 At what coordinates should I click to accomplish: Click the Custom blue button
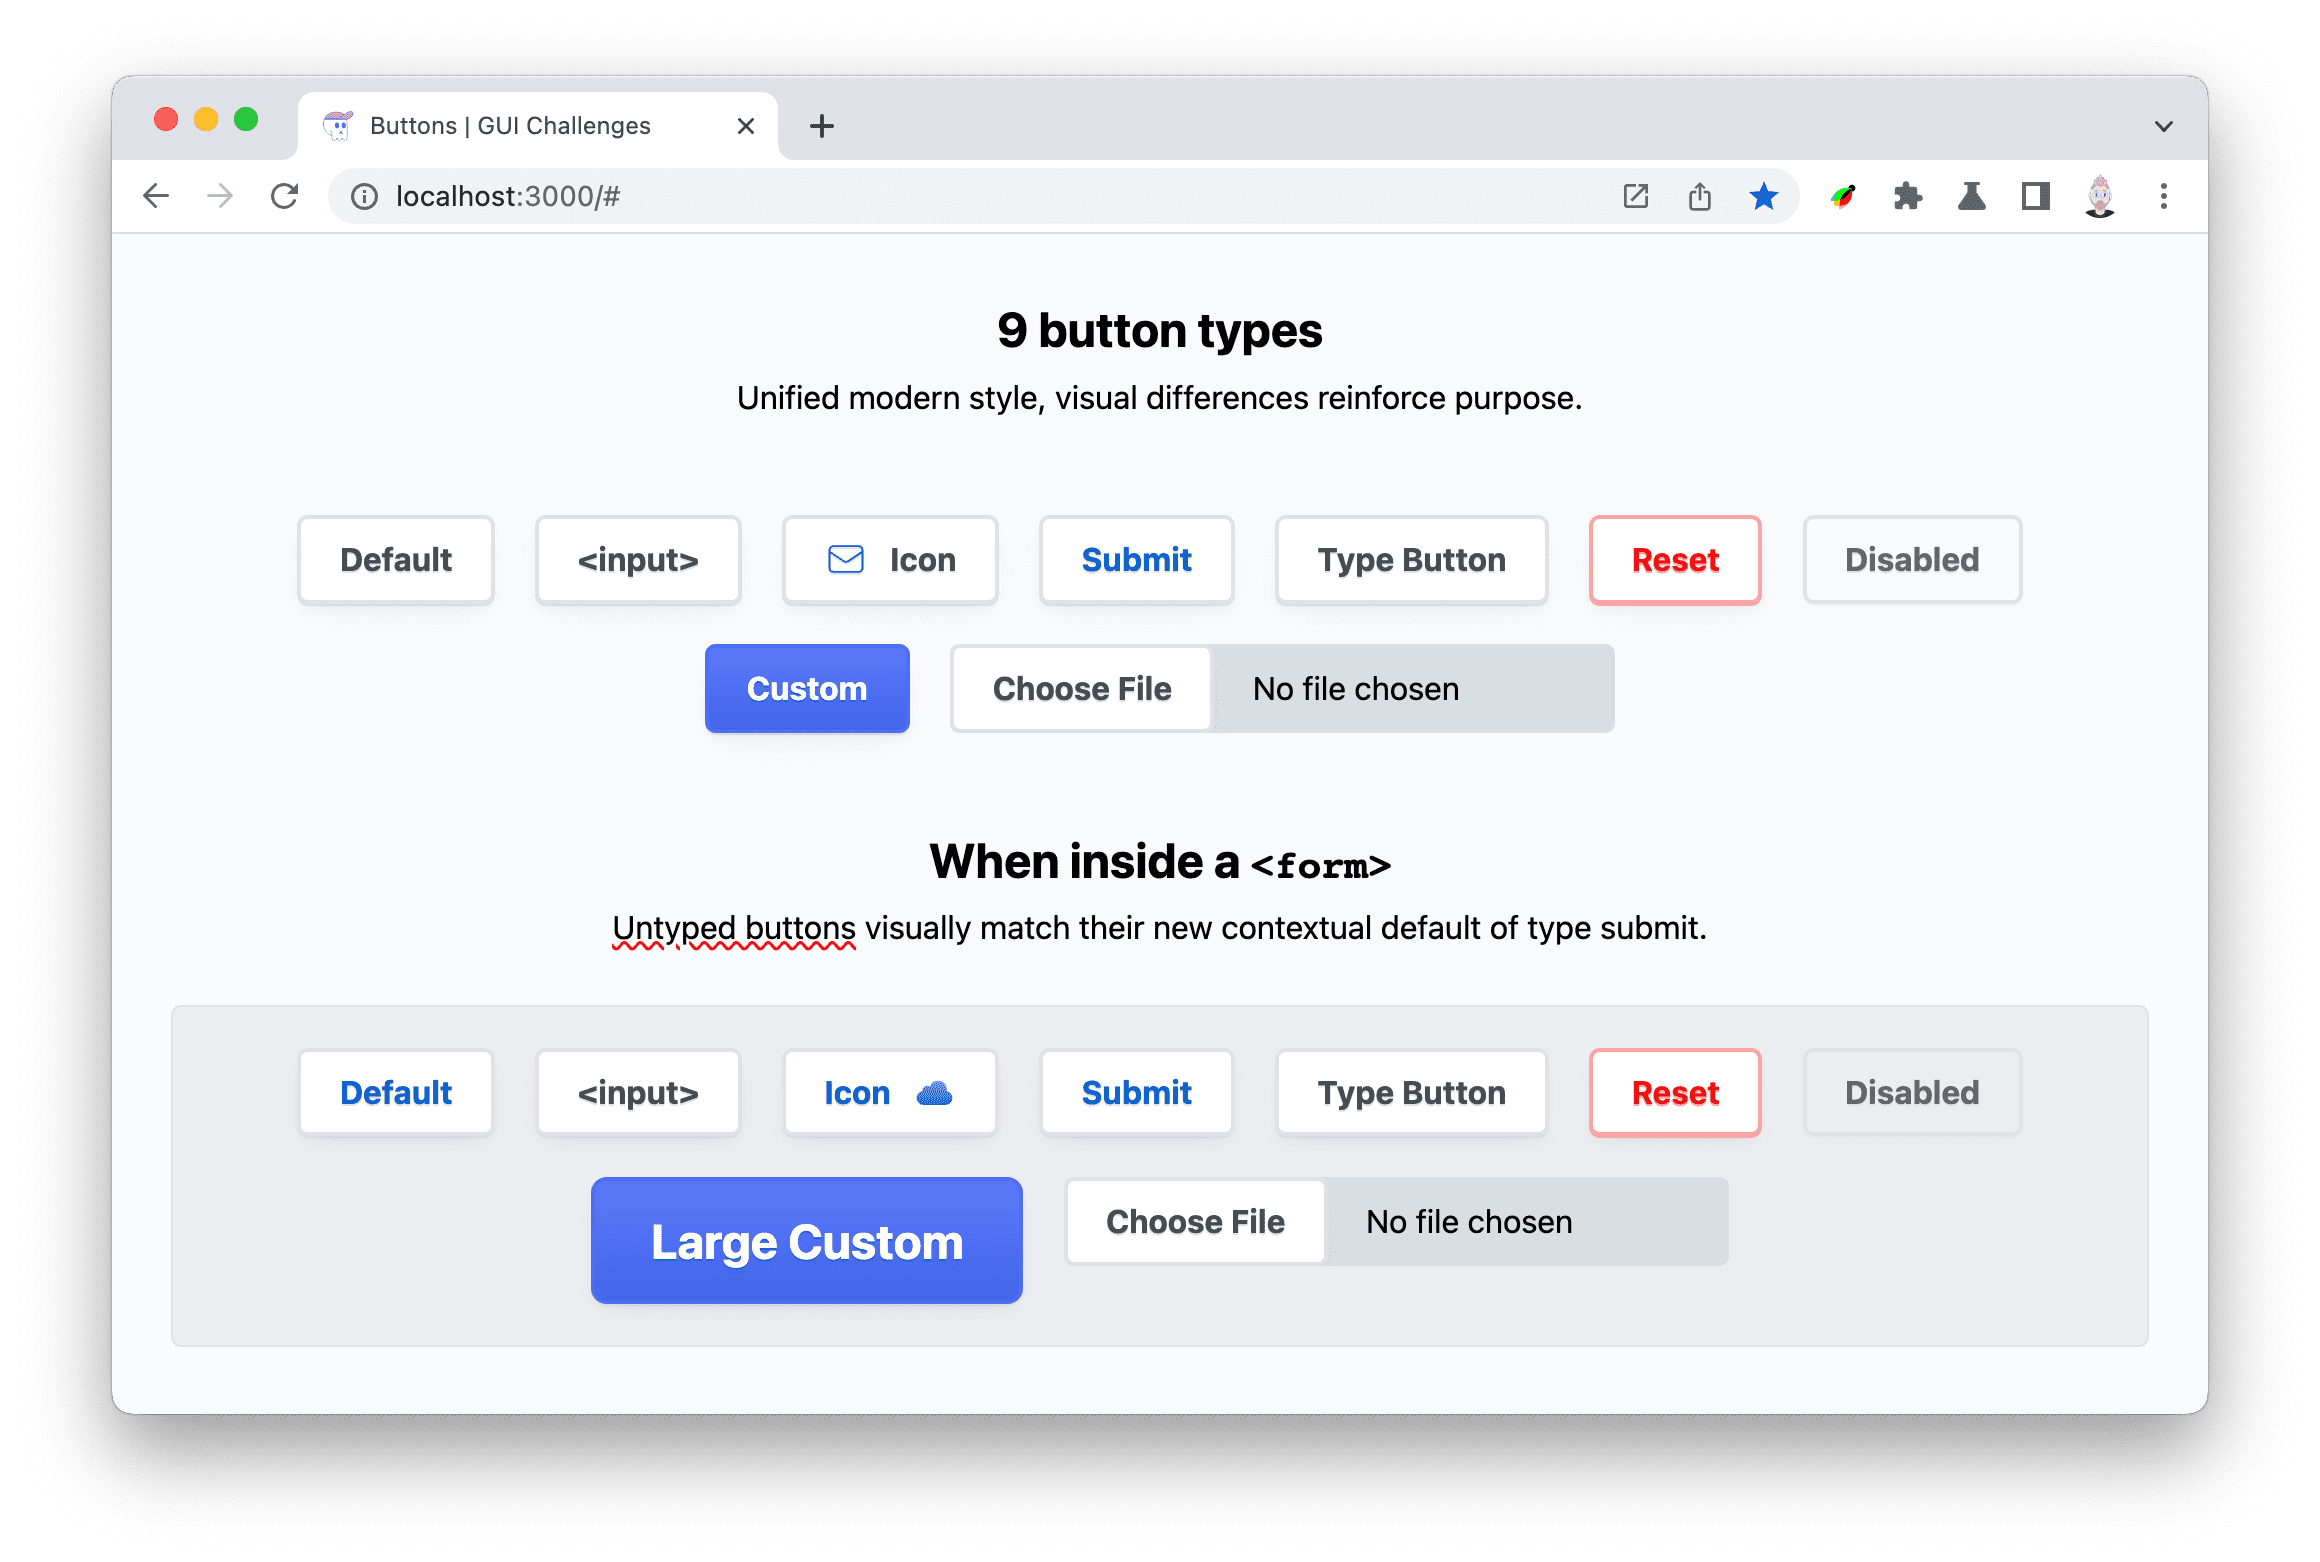pos(807,685)
